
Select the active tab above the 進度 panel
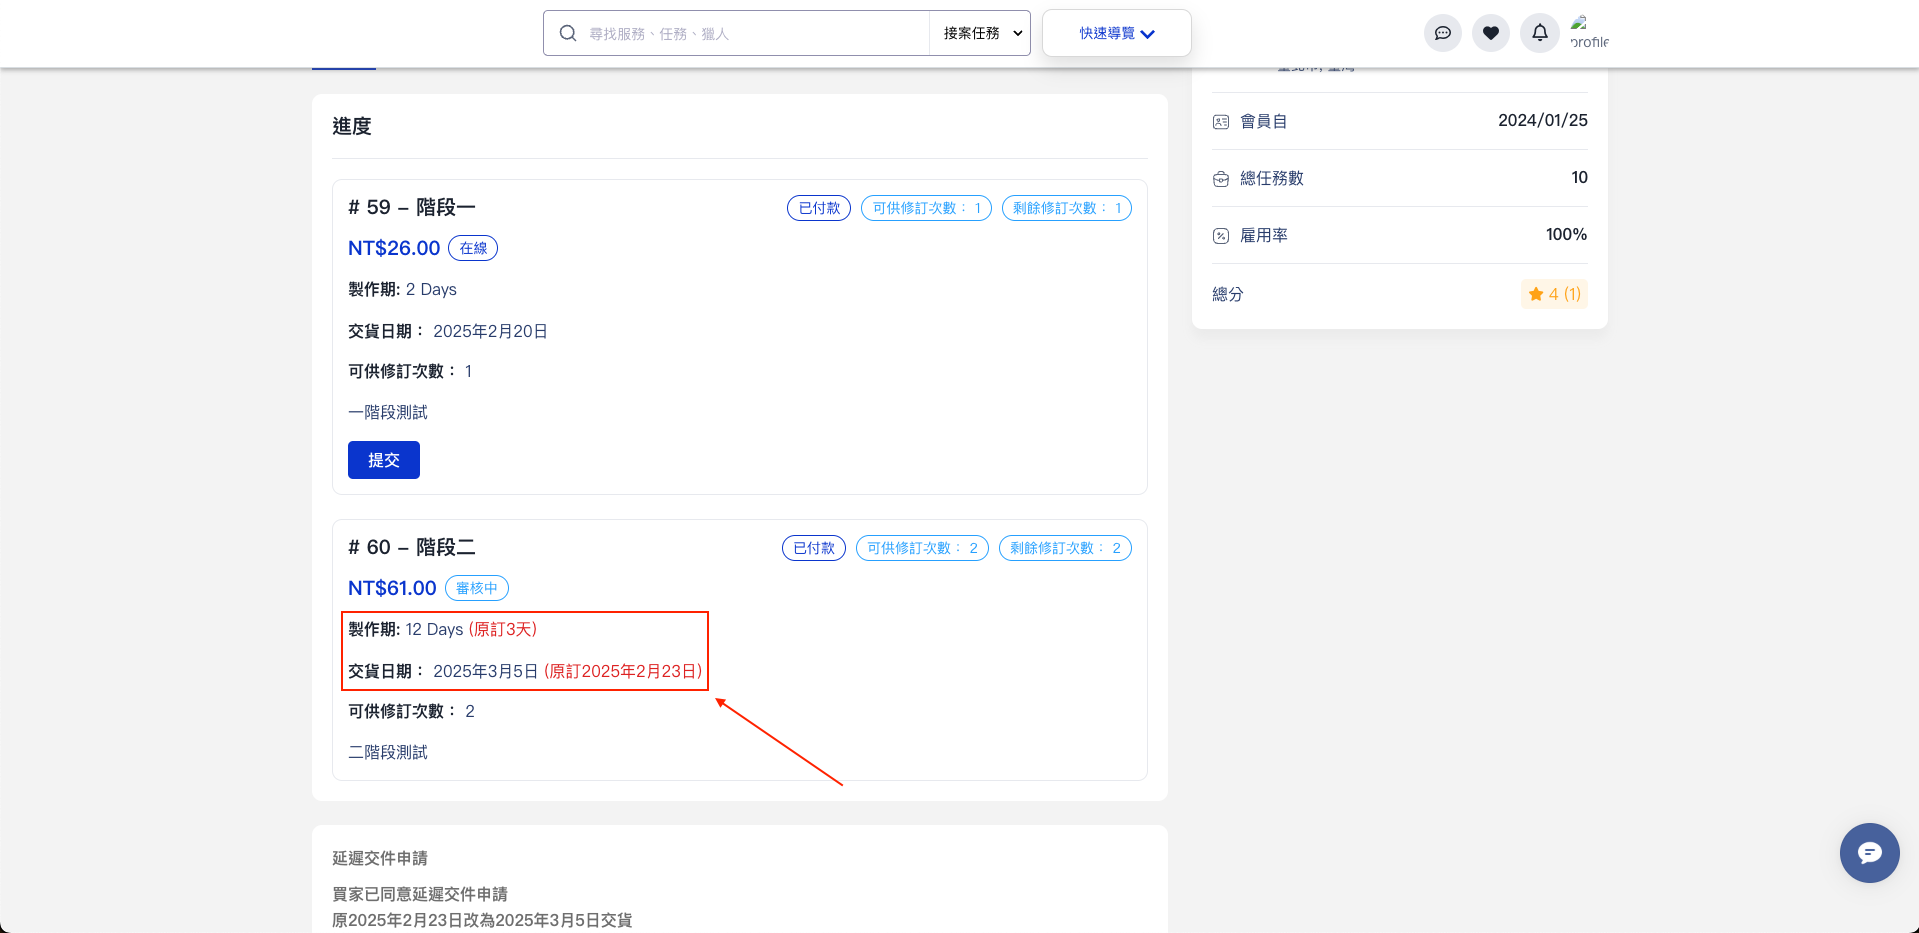[x=343, y=58]
